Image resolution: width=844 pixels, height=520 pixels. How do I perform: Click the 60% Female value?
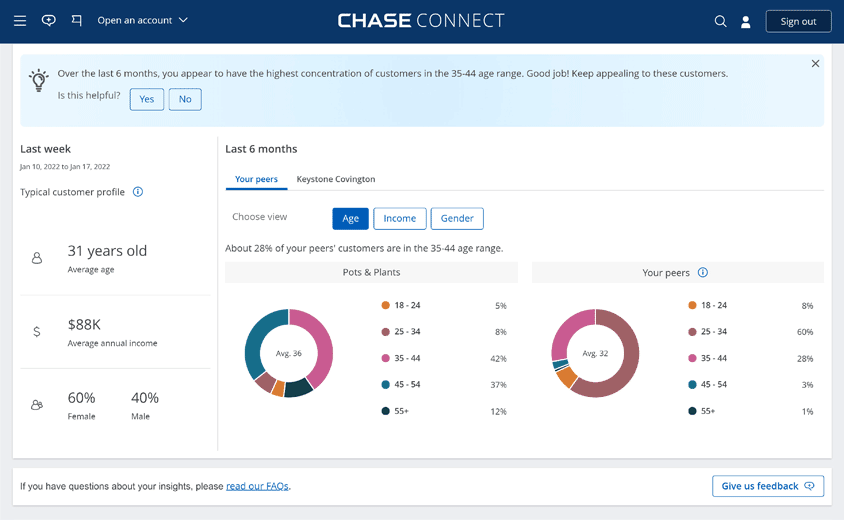[81, 398]
